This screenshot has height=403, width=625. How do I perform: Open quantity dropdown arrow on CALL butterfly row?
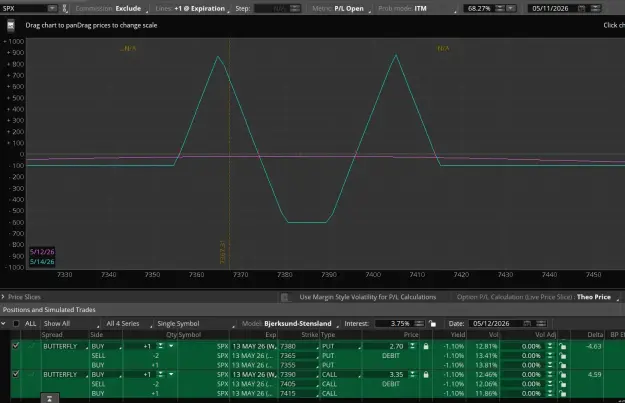click(171, 374)
